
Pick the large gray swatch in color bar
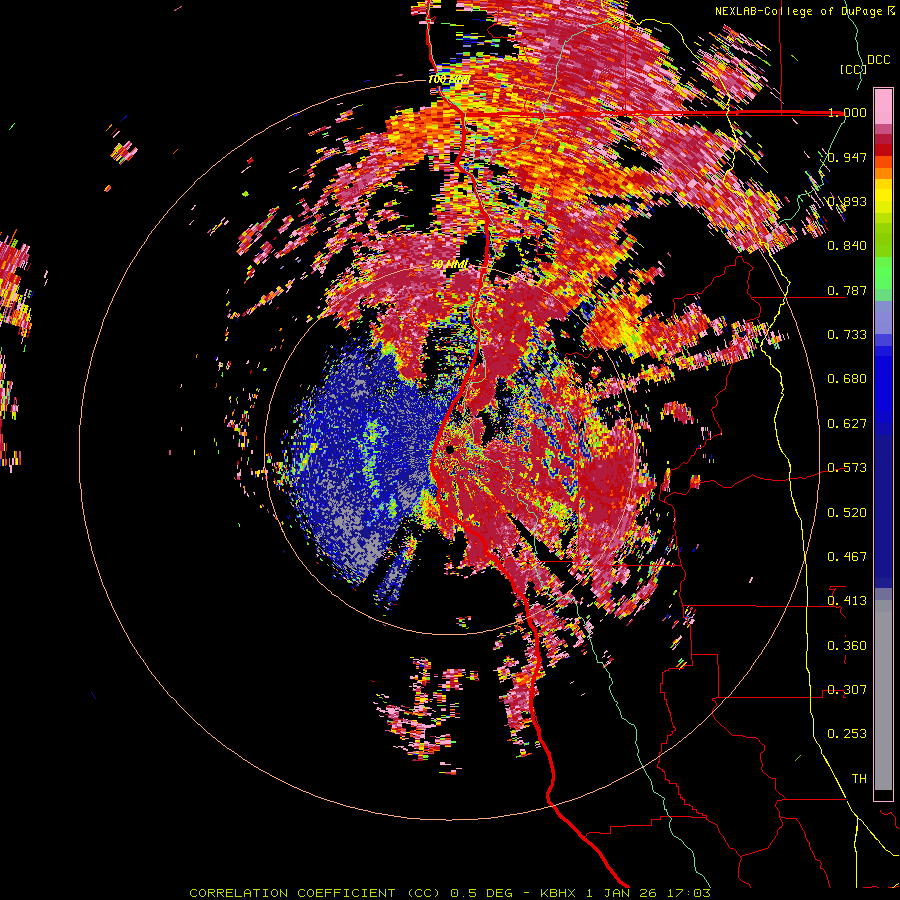[883, 695]
